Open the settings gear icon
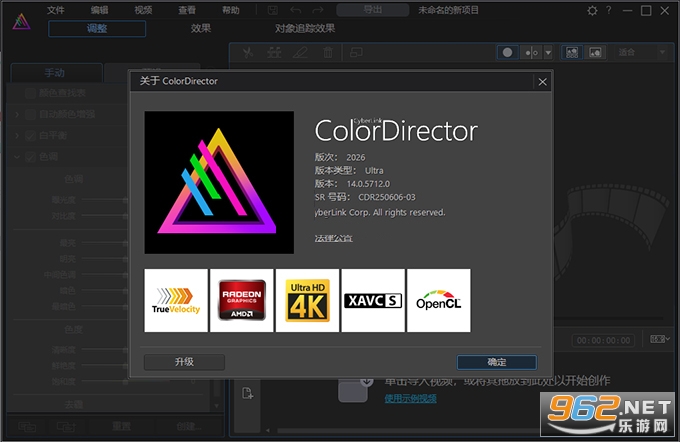Screen dimensions: 680x442 [x=592, y=10]
